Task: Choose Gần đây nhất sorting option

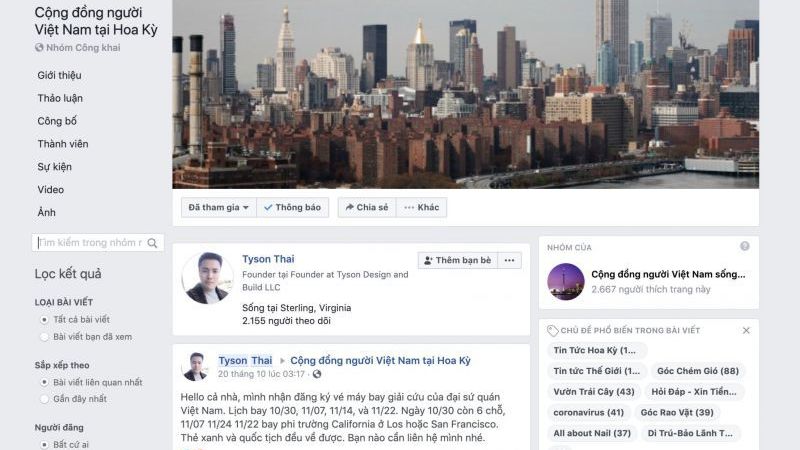Action: (x=44, y=399)
